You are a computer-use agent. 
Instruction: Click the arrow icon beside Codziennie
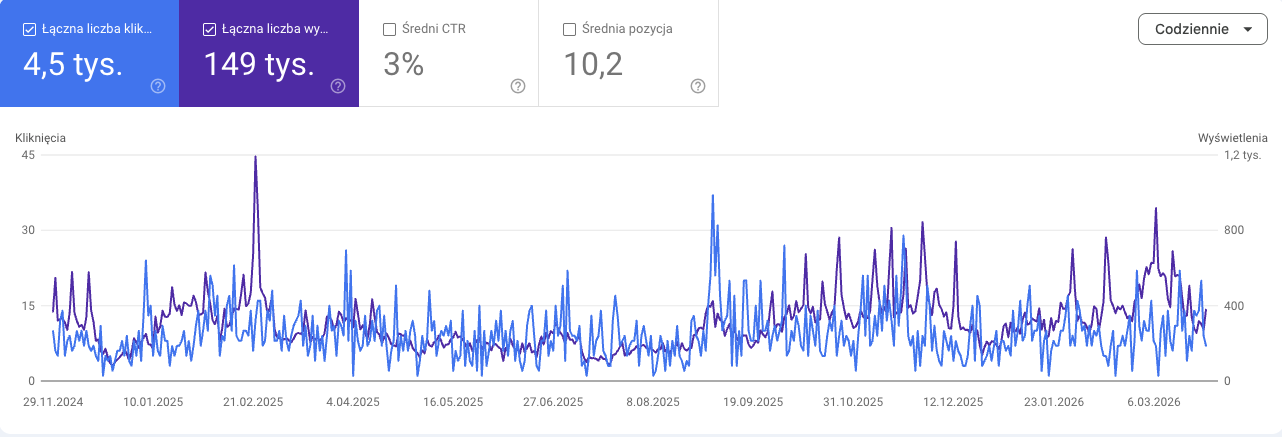(x=1247, y=29)
